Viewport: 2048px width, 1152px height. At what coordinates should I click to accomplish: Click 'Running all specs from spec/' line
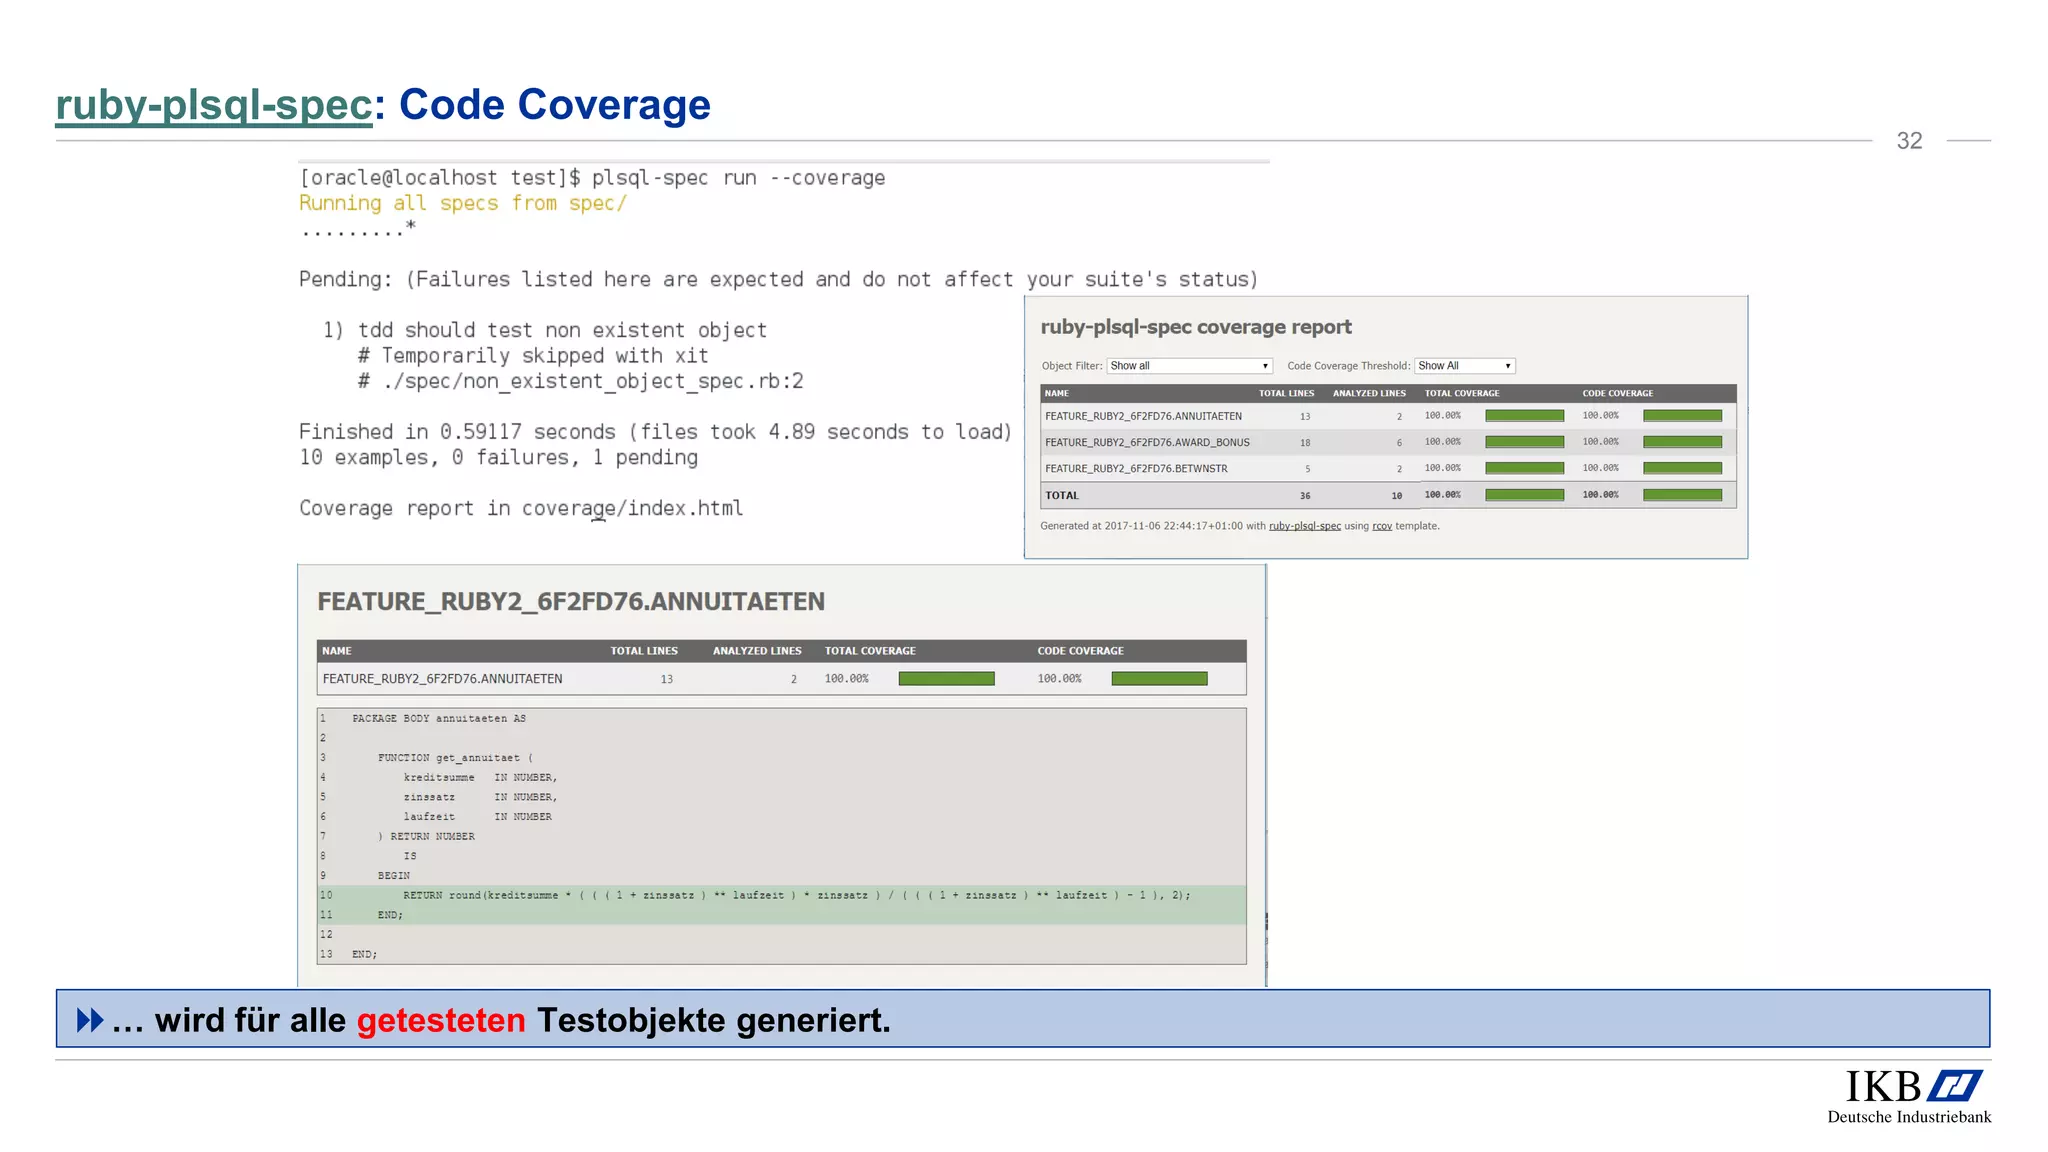(x=463, y=204)
